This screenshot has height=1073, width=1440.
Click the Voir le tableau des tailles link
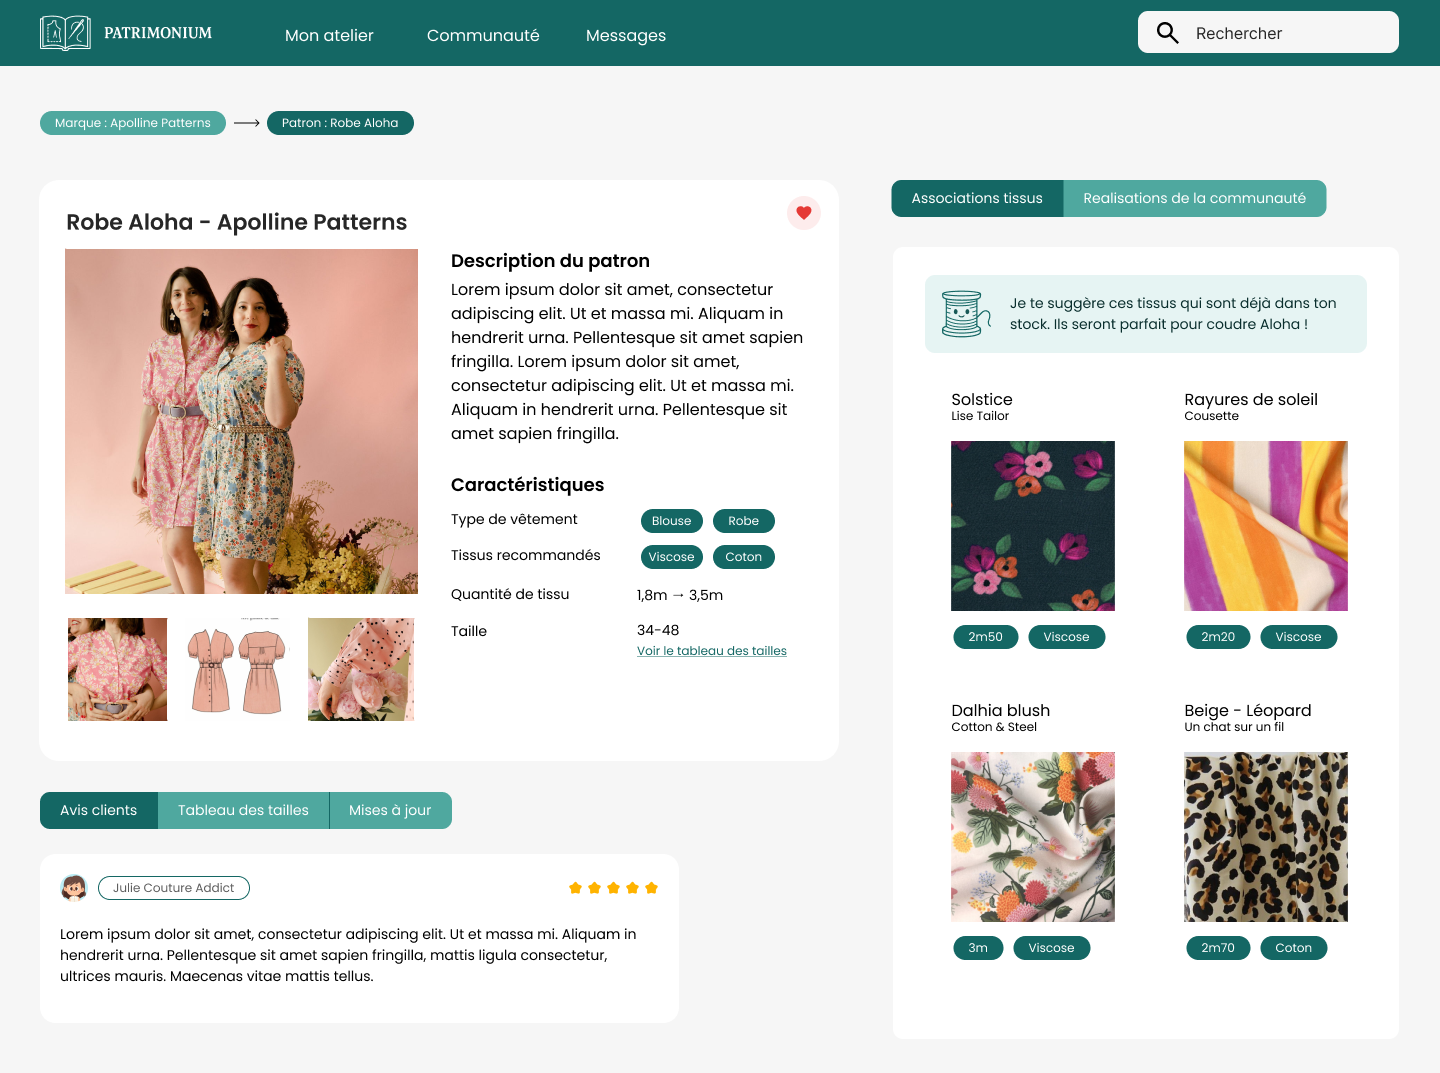711,651
